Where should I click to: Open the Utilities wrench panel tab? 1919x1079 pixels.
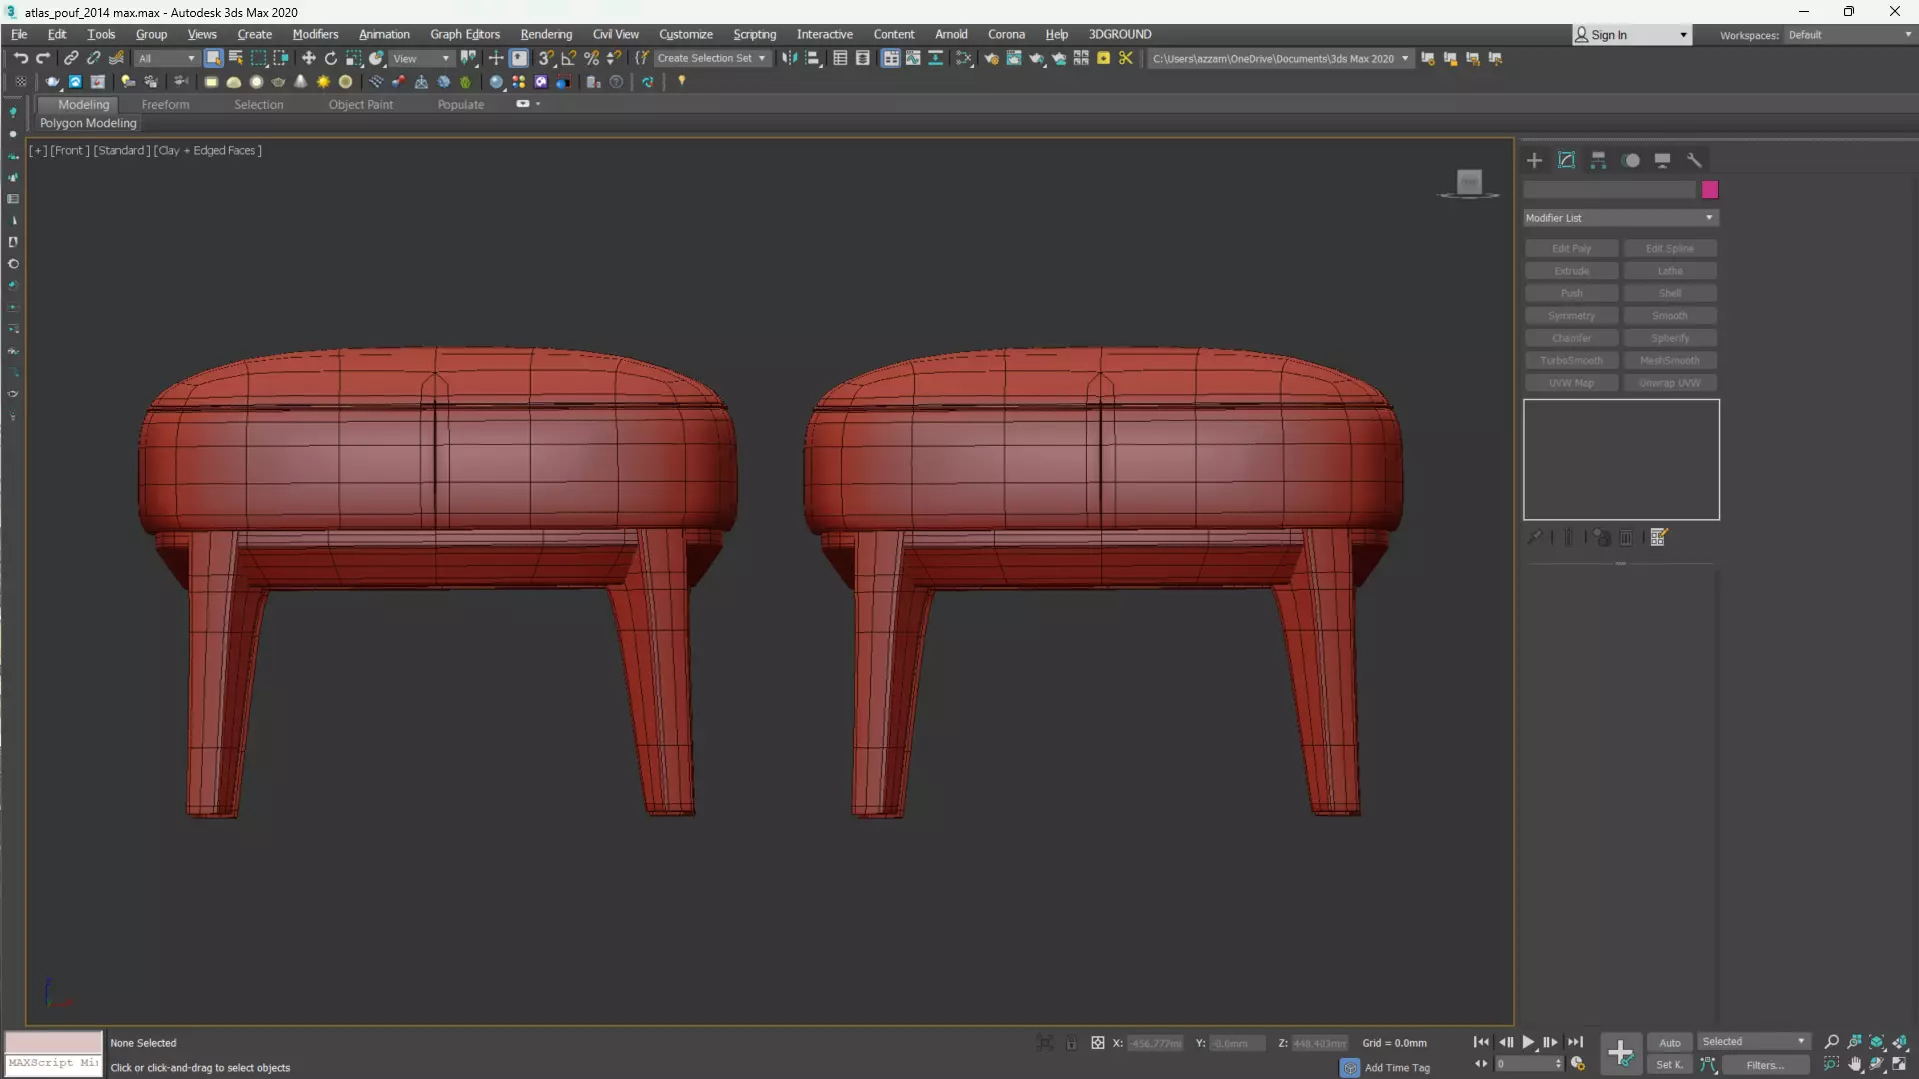(1694, 160)
